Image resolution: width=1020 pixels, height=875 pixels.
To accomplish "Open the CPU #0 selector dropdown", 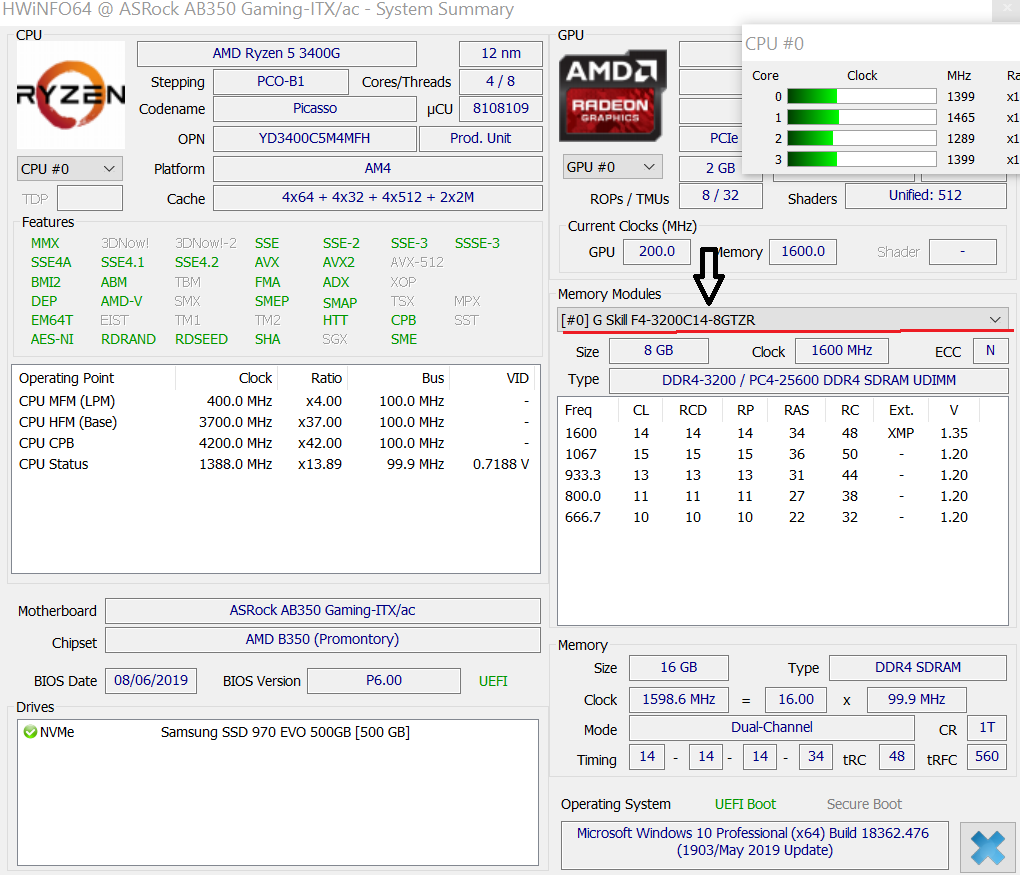I will point(70,169).
